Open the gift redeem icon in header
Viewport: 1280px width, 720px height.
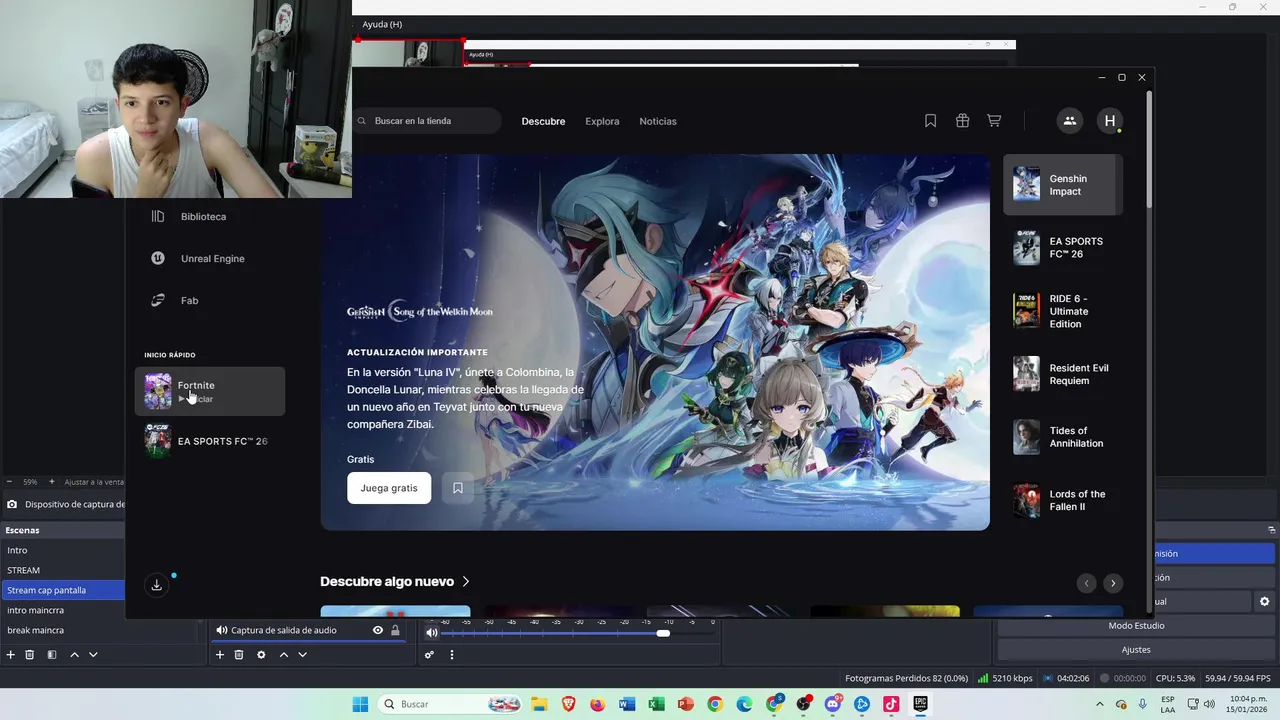(x=962, y=121)
